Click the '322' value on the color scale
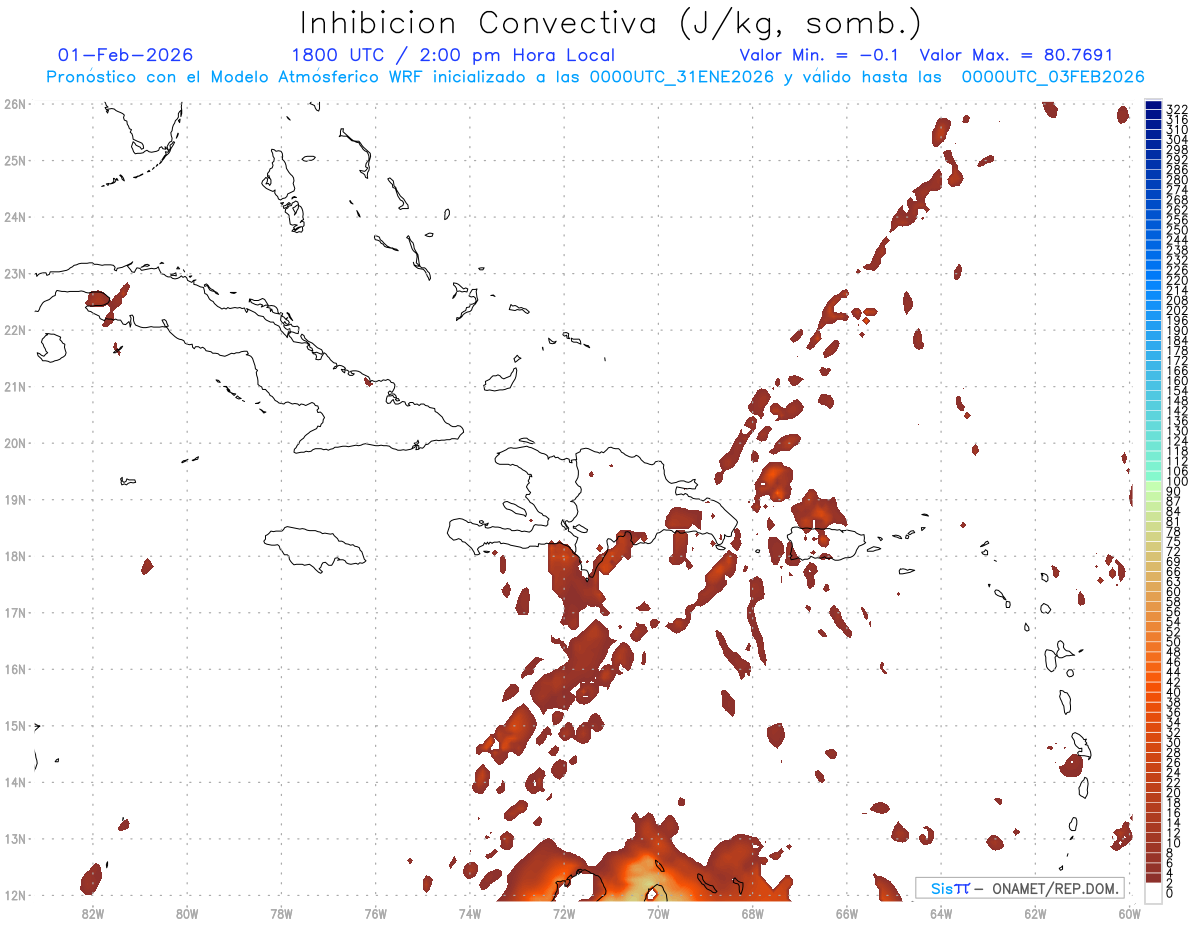1200x927 pixels. 1177,109
